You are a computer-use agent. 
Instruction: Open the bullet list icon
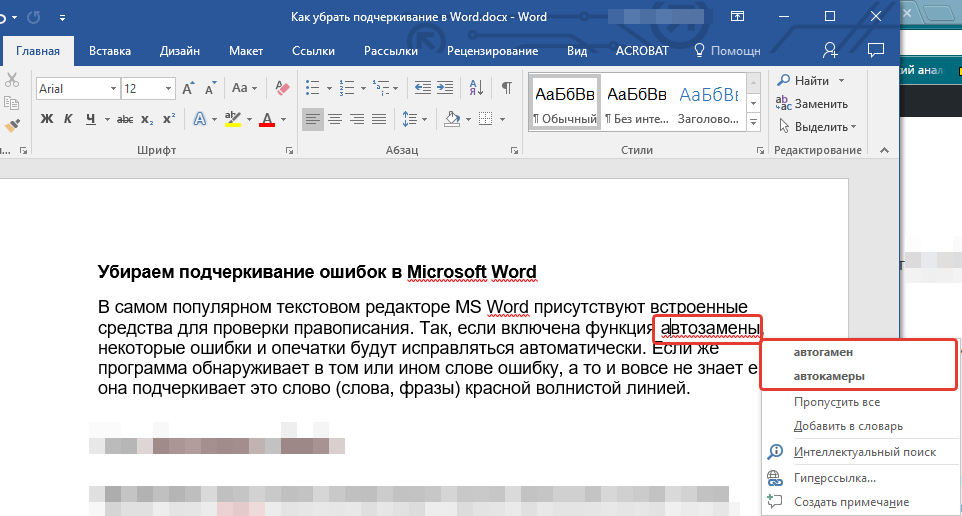coord(312,88)
